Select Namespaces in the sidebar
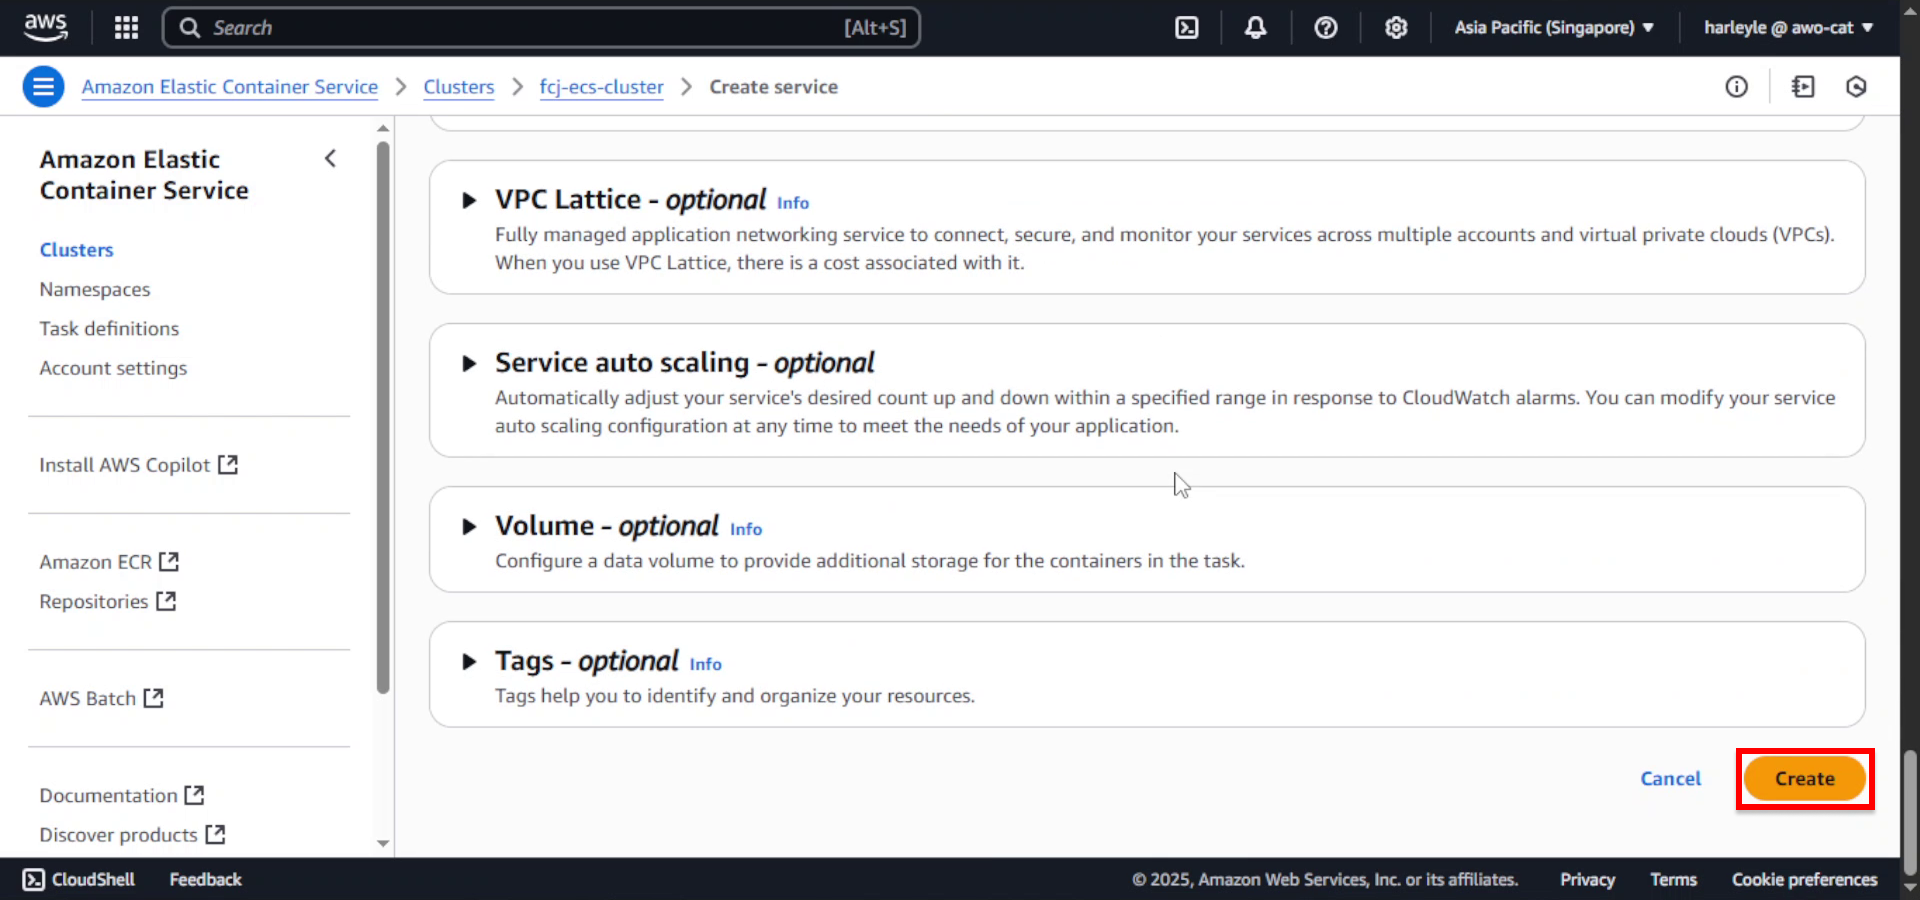The height and width of the screenshot is (900, 1920). [95, 289]
